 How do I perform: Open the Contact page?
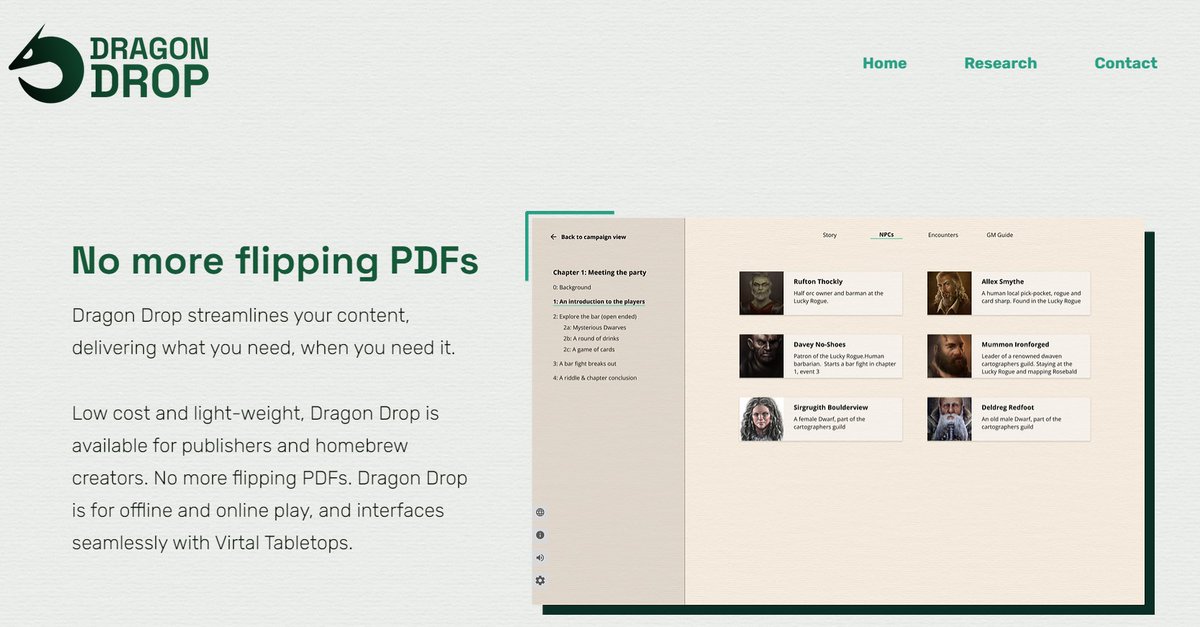click(x=1126, y=63)
